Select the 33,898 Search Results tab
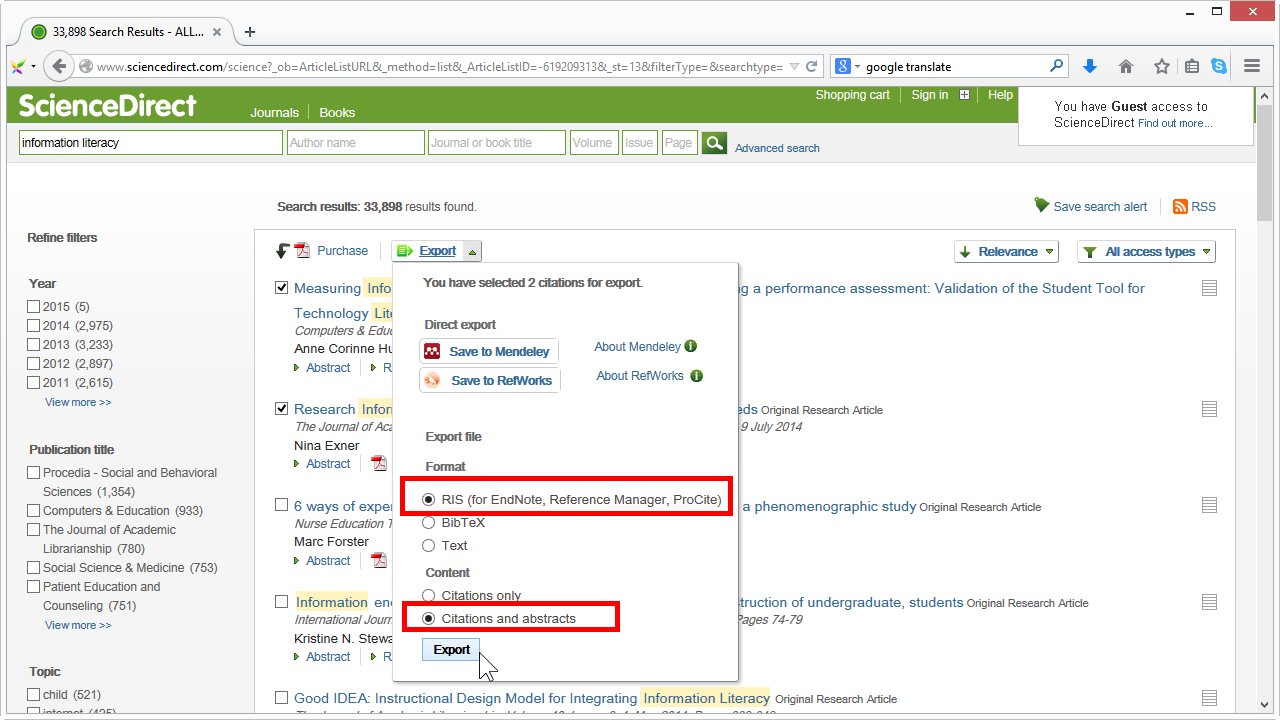This screenshot has width=1280, height=720. pyautogui.click(x=128, y=32)
